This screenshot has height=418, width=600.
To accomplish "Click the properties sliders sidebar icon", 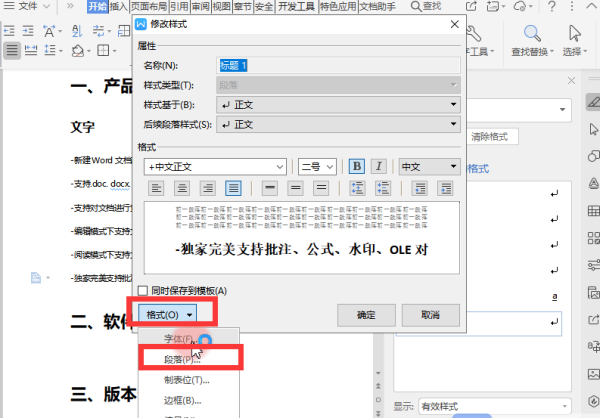I will pyautogui.click(x=593, y=265).
